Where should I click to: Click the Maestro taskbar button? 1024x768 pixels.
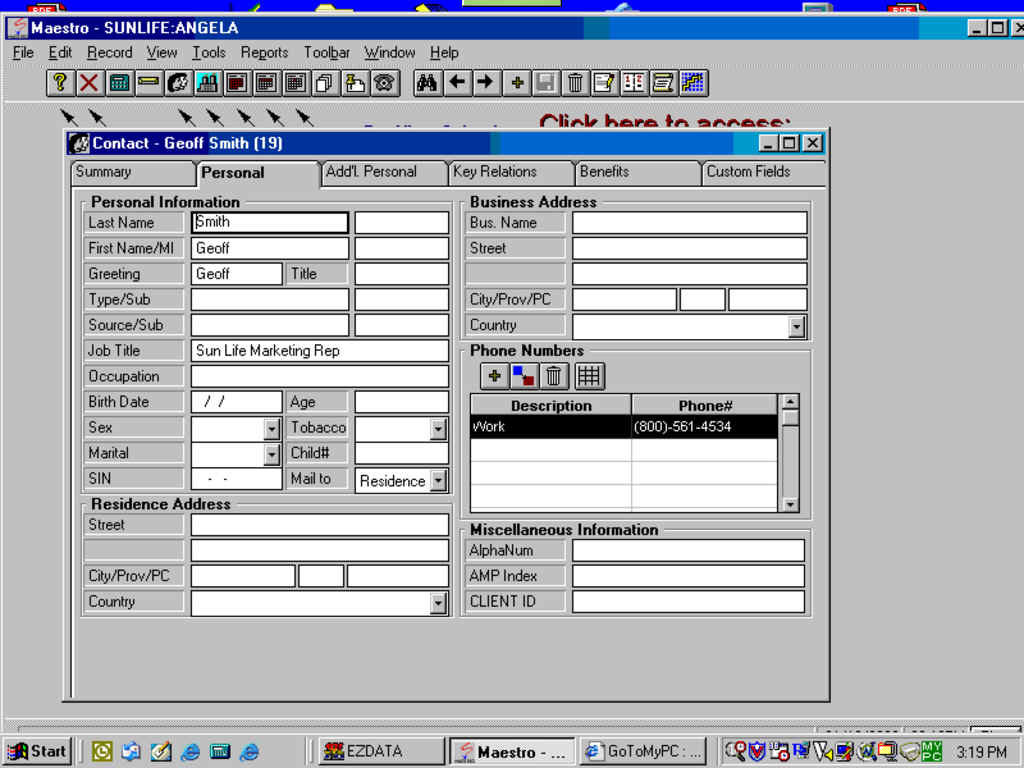pyautogui.click(x=512, y=752)
